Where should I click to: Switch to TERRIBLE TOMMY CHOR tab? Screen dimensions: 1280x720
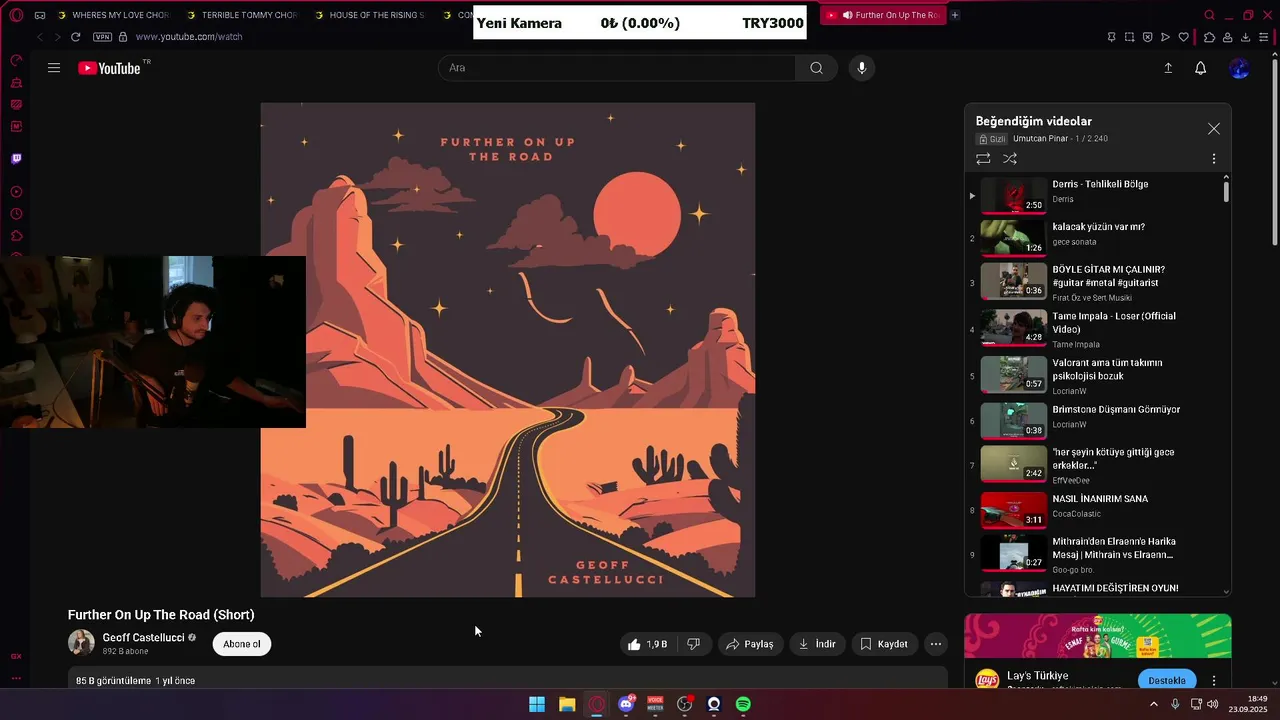(x=241, y=15)
